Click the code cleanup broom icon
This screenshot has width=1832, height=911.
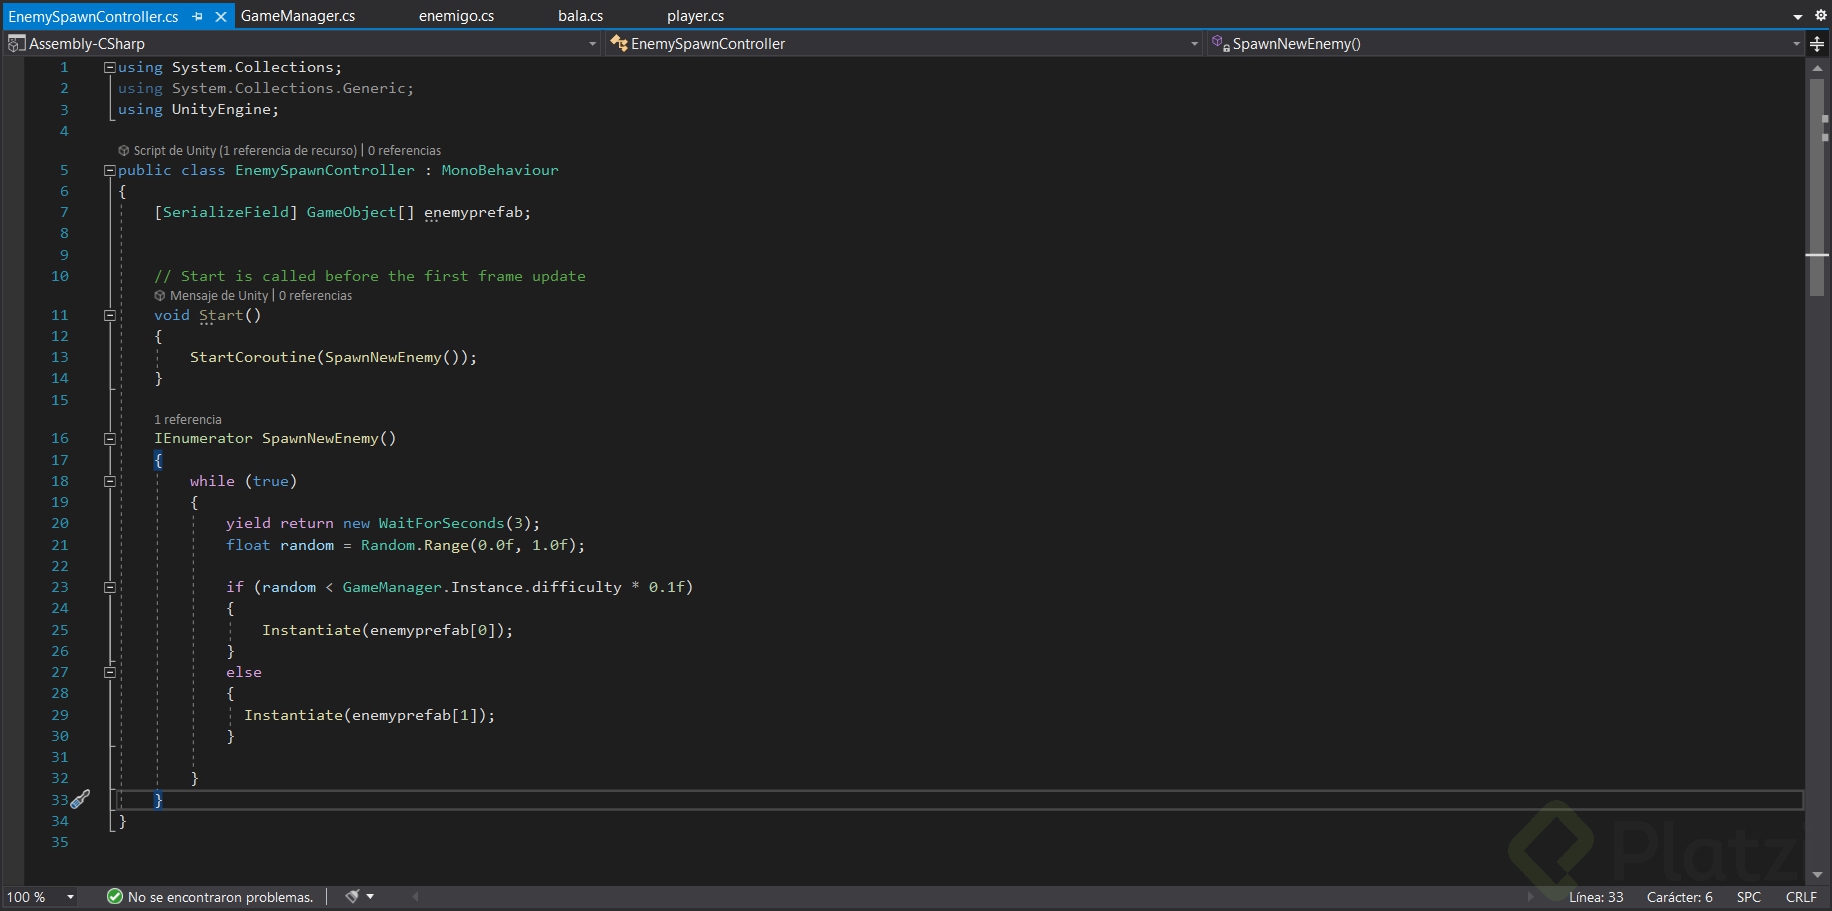pyautogui.click(x=352, y=897)
